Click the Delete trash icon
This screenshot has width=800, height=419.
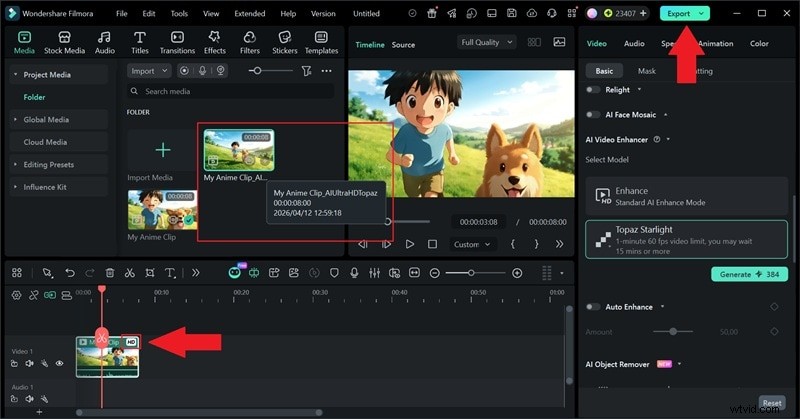click(x=110, y=273)
